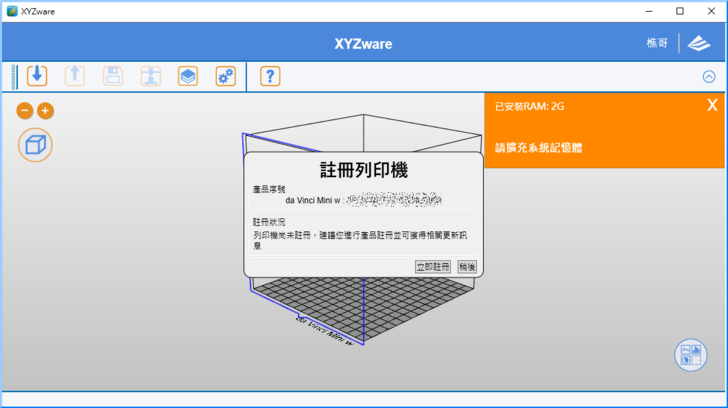Image resolution: width=728 pixels, height=408 pixels.
Task: Zoom out with the minus button
Action: click(x=25, y=110)
